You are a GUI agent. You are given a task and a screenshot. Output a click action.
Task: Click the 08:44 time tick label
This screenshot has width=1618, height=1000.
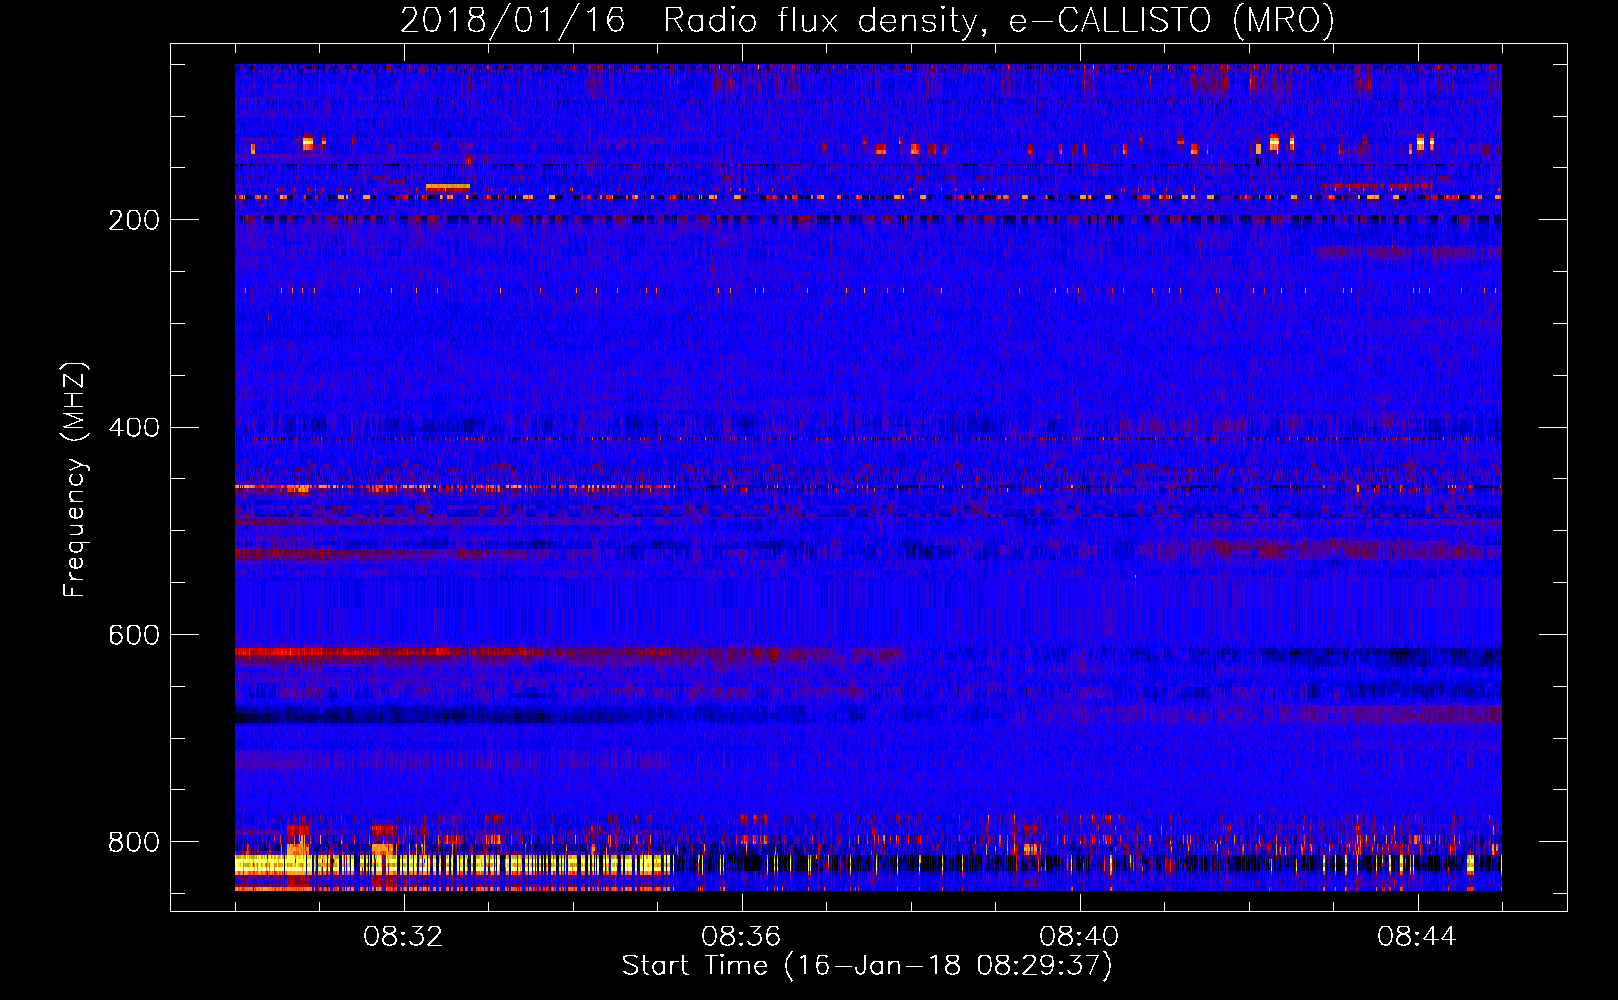pos(1417,937)
